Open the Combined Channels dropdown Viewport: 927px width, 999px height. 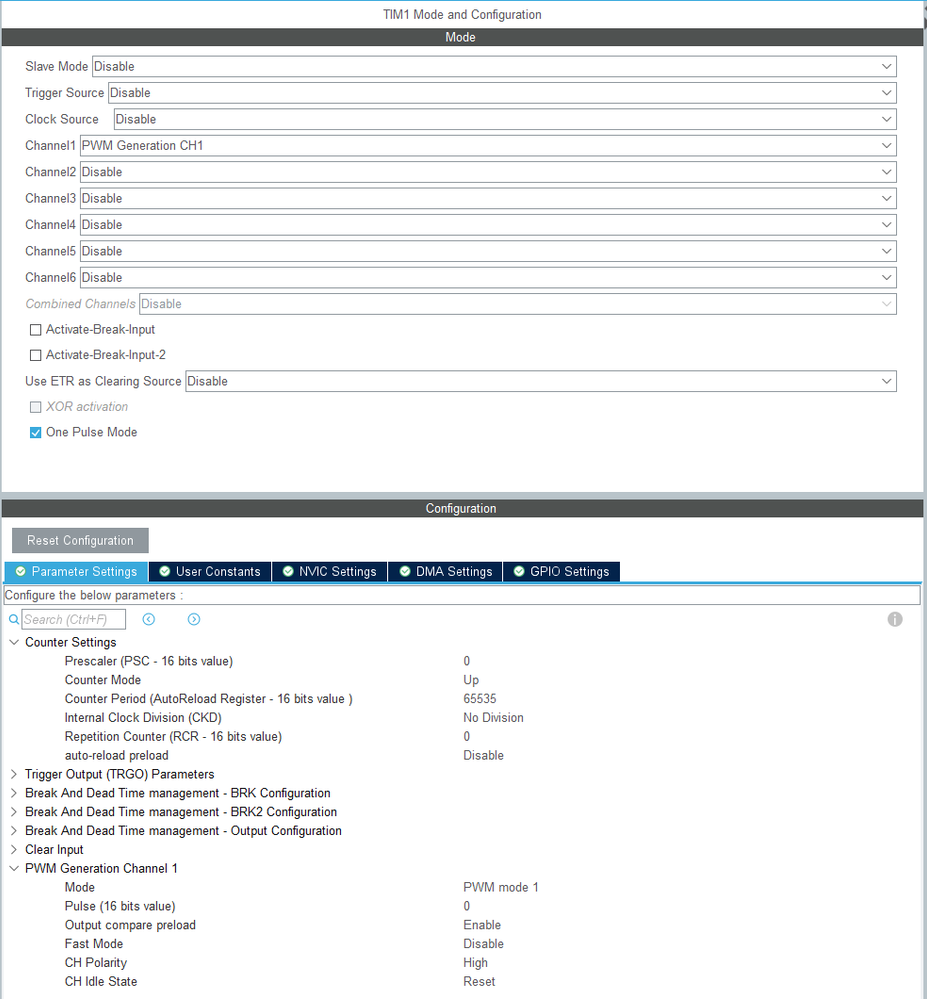point(518,304)
